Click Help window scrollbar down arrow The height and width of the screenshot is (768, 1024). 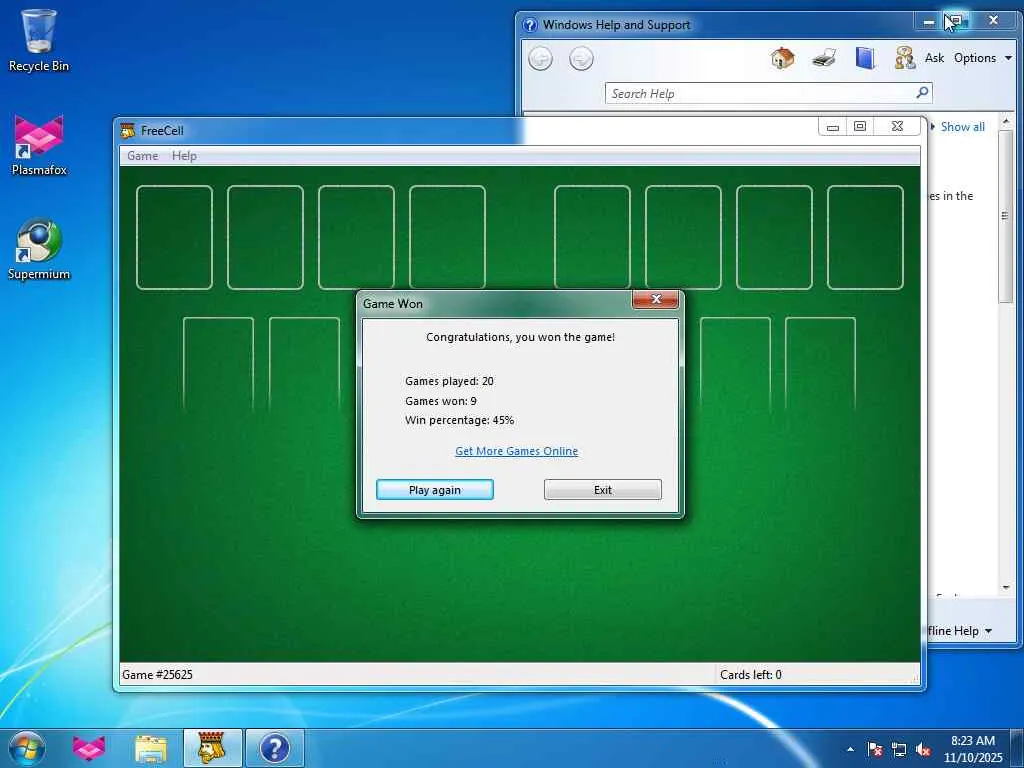point(1006,588)
